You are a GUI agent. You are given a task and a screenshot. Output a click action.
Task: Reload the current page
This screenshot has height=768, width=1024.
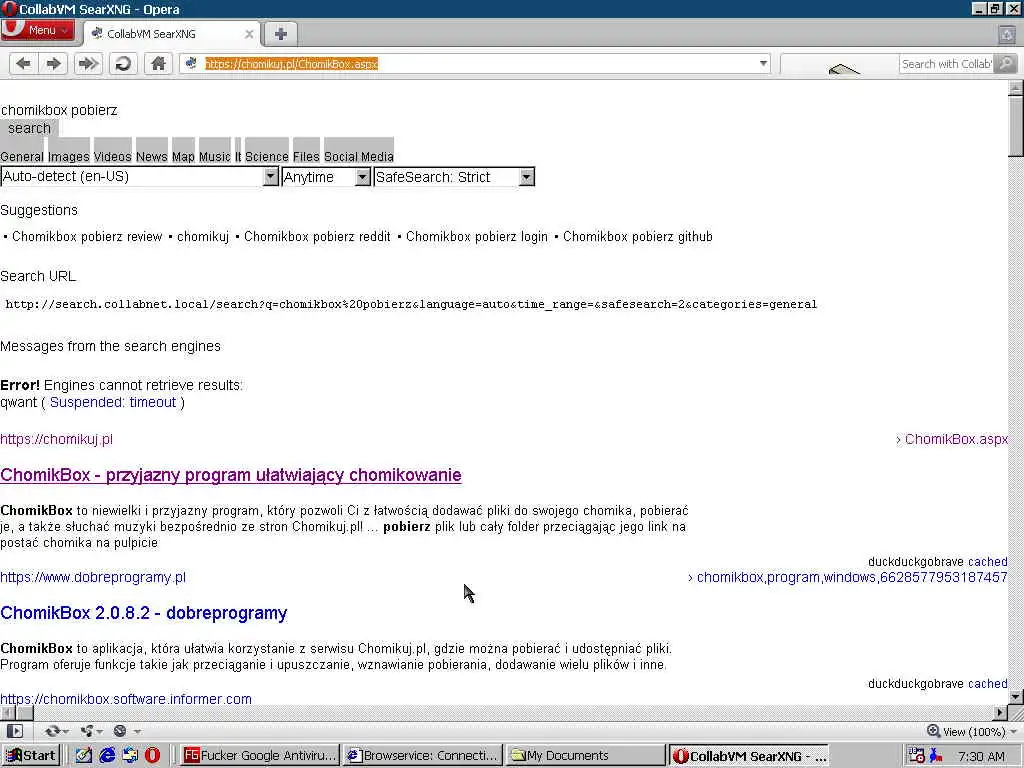click(x=123, y=63)
